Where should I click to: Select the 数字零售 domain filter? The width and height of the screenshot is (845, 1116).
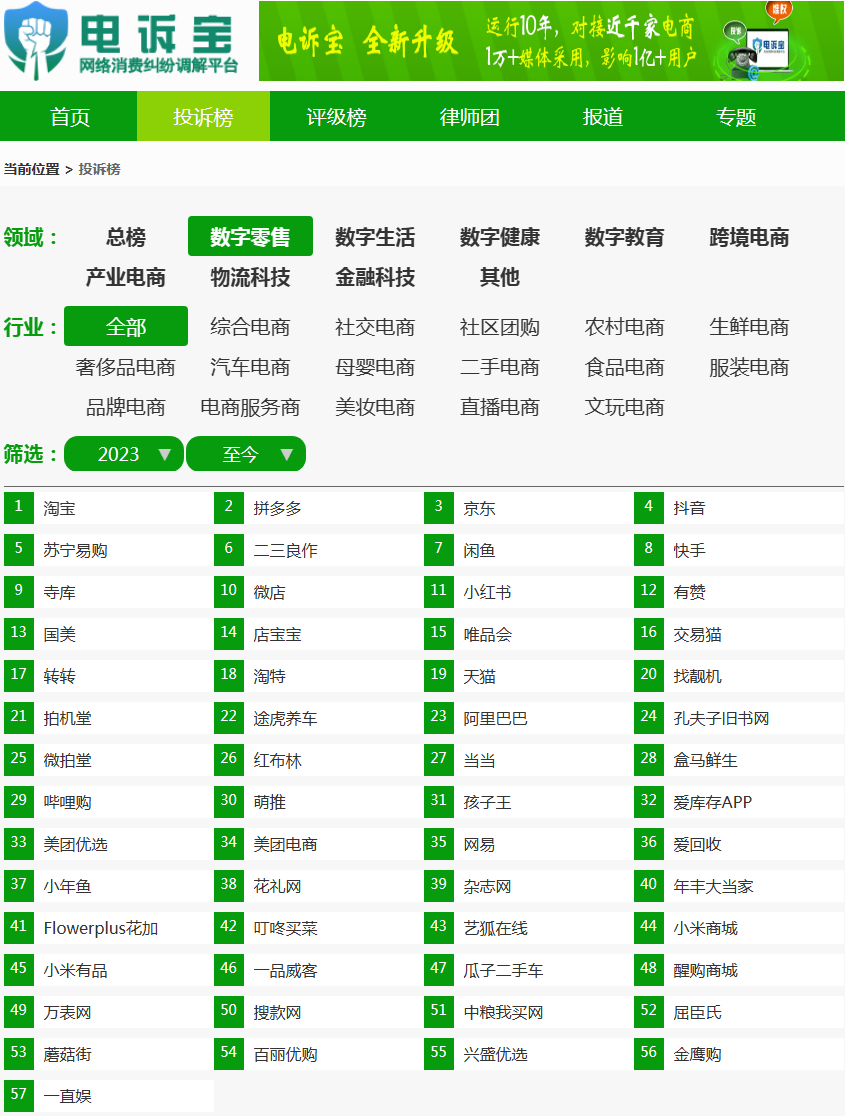[250, 236]
